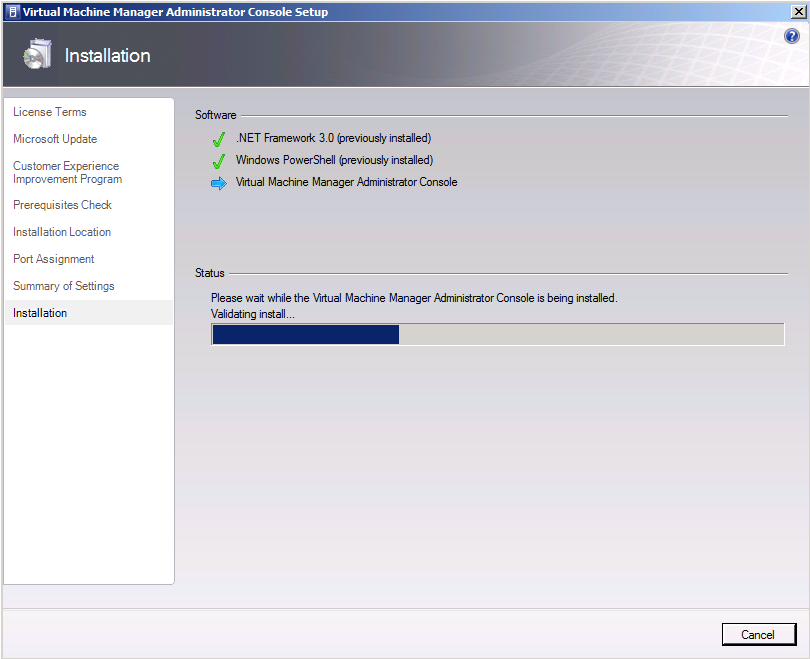The image size is (810, 659).
Task: Click 'Virtual Machine Manager Administrator Console' software entry
Action: point(347,182)
